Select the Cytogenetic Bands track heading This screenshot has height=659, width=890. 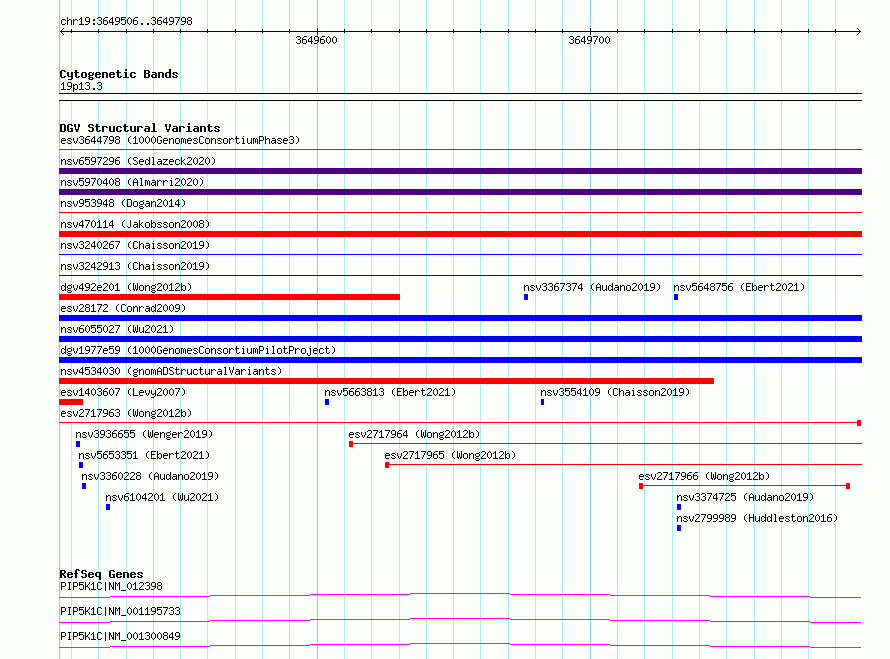(119, 74)
